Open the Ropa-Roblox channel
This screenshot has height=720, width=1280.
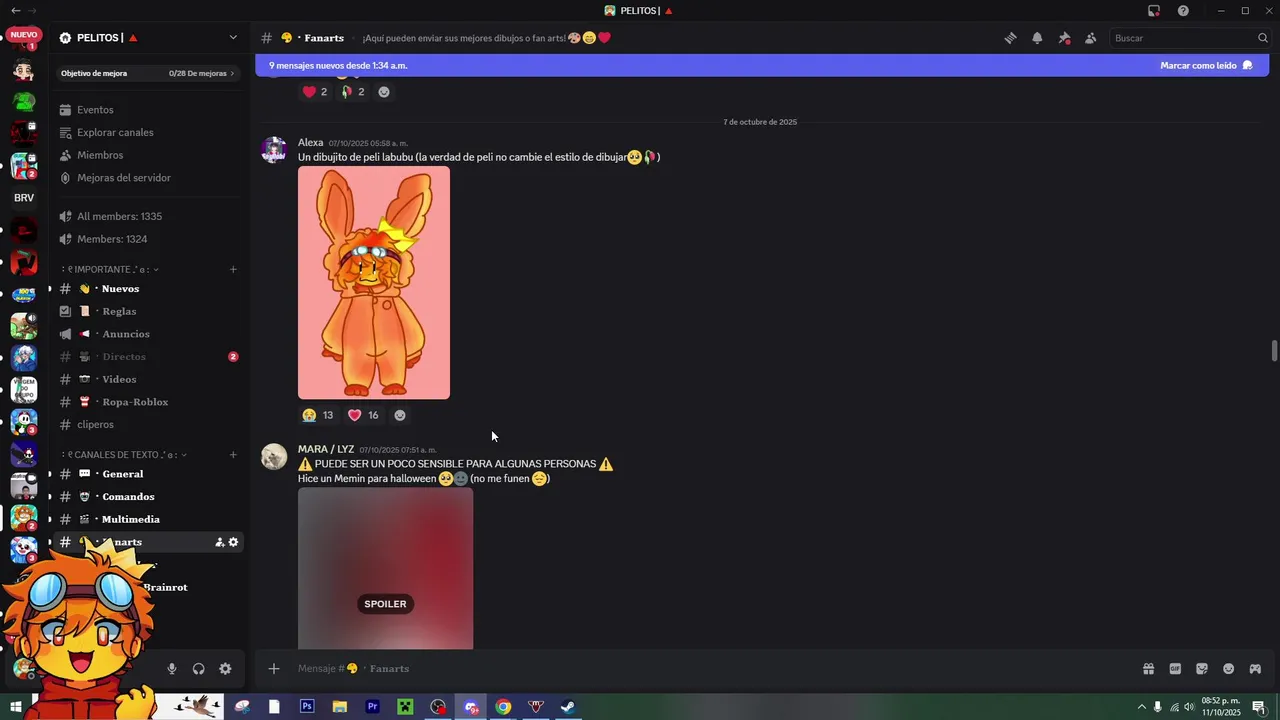(x=148, y=402)
